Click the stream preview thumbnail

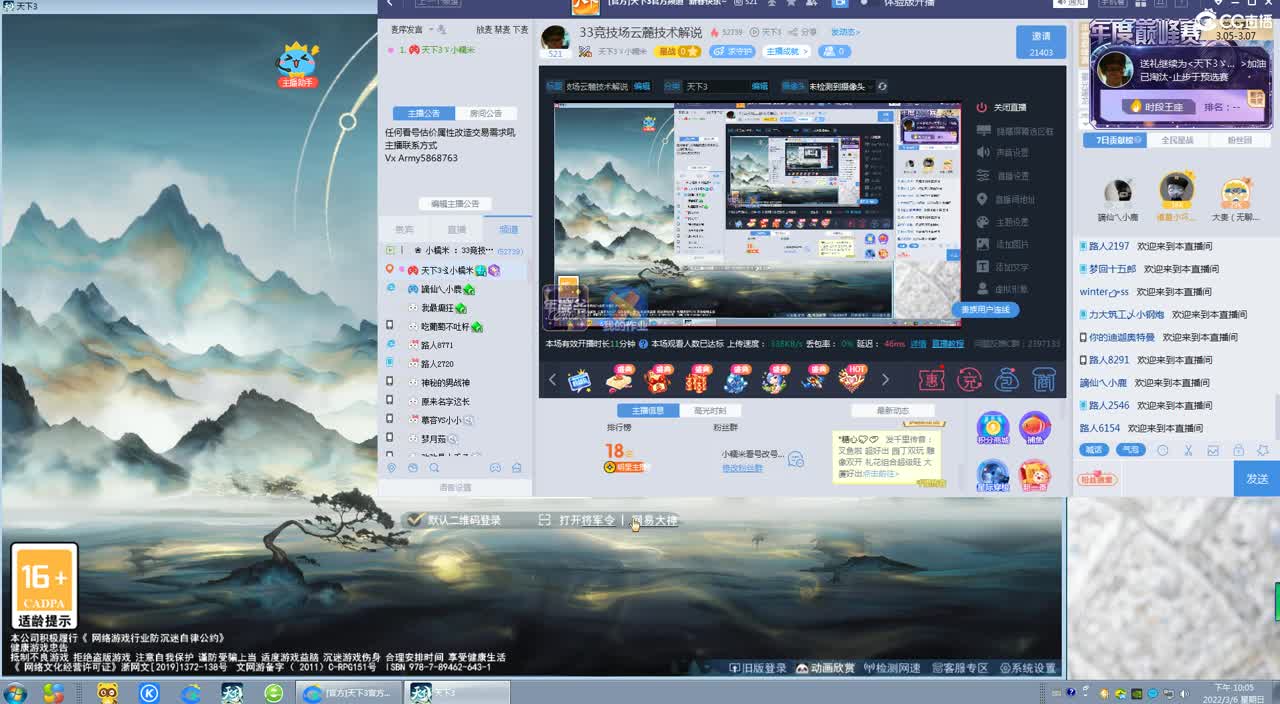[758, 214]
